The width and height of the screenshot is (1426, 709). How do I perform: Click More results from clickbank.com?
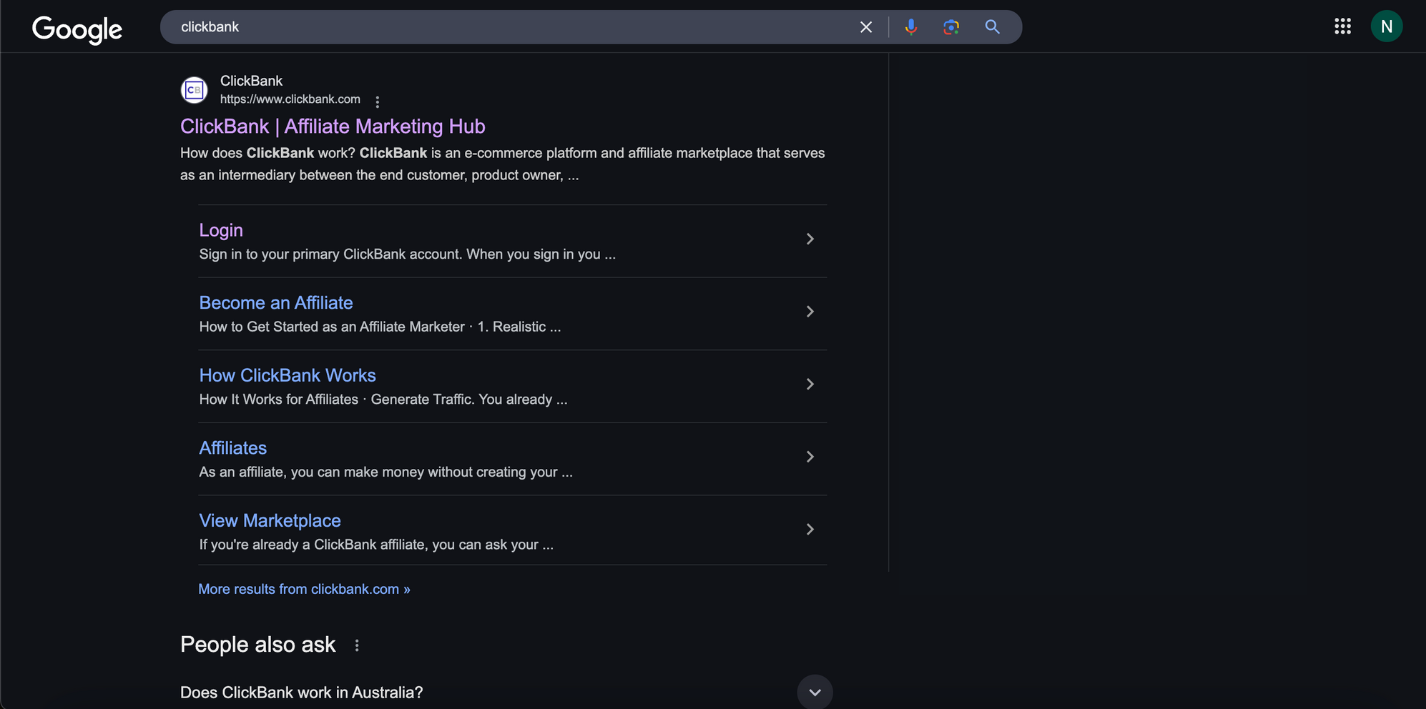point(304,589)
